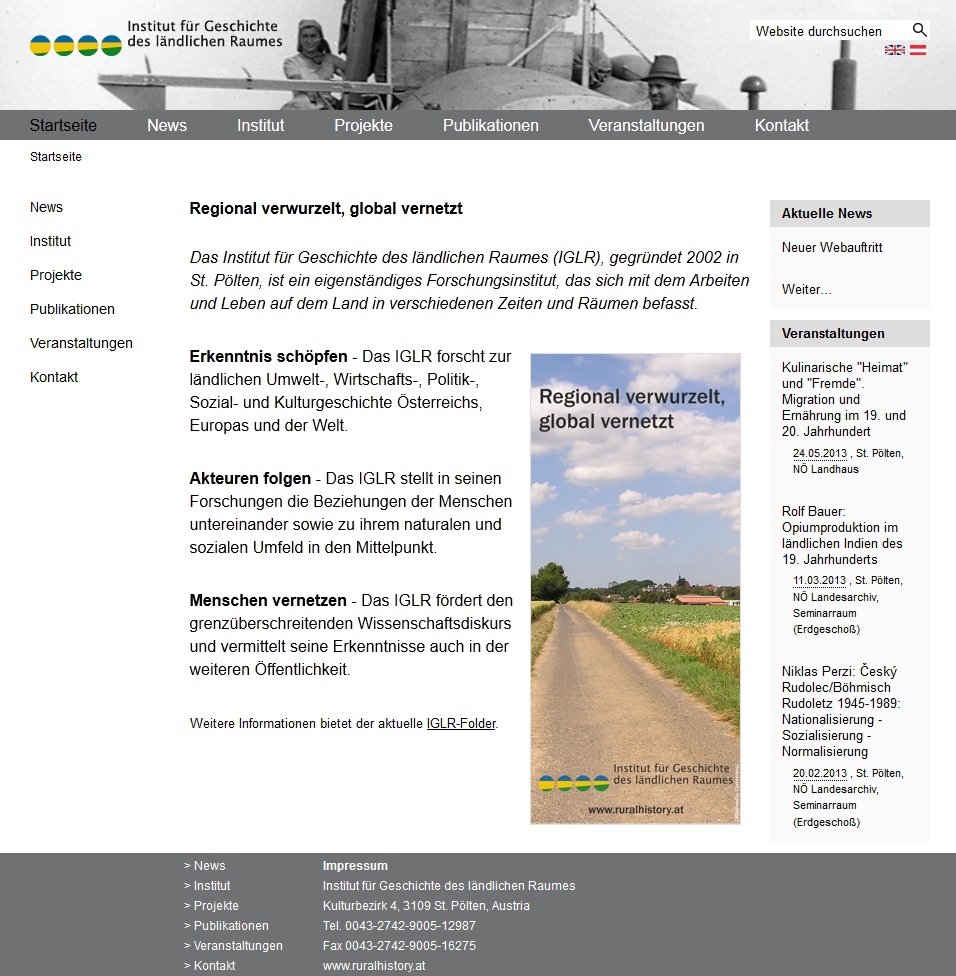
Task: Go to Projekte in the top navigation
Action: [363, 125]
